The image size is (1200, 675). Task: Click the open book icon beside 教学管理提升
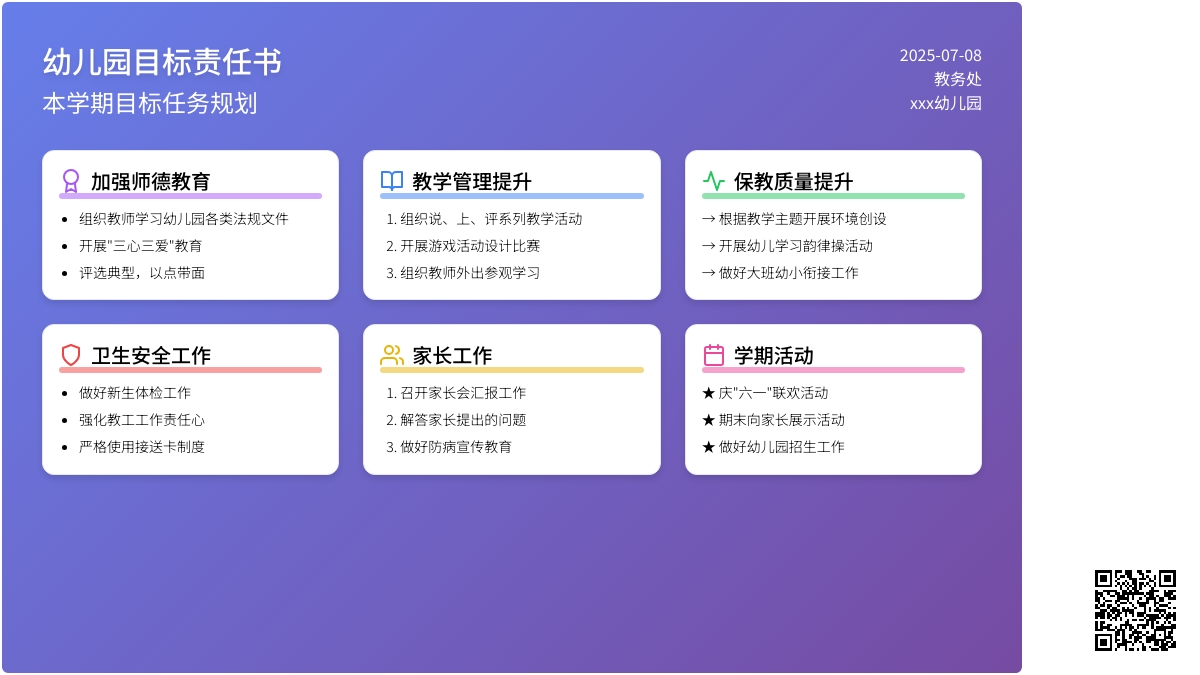392,181
